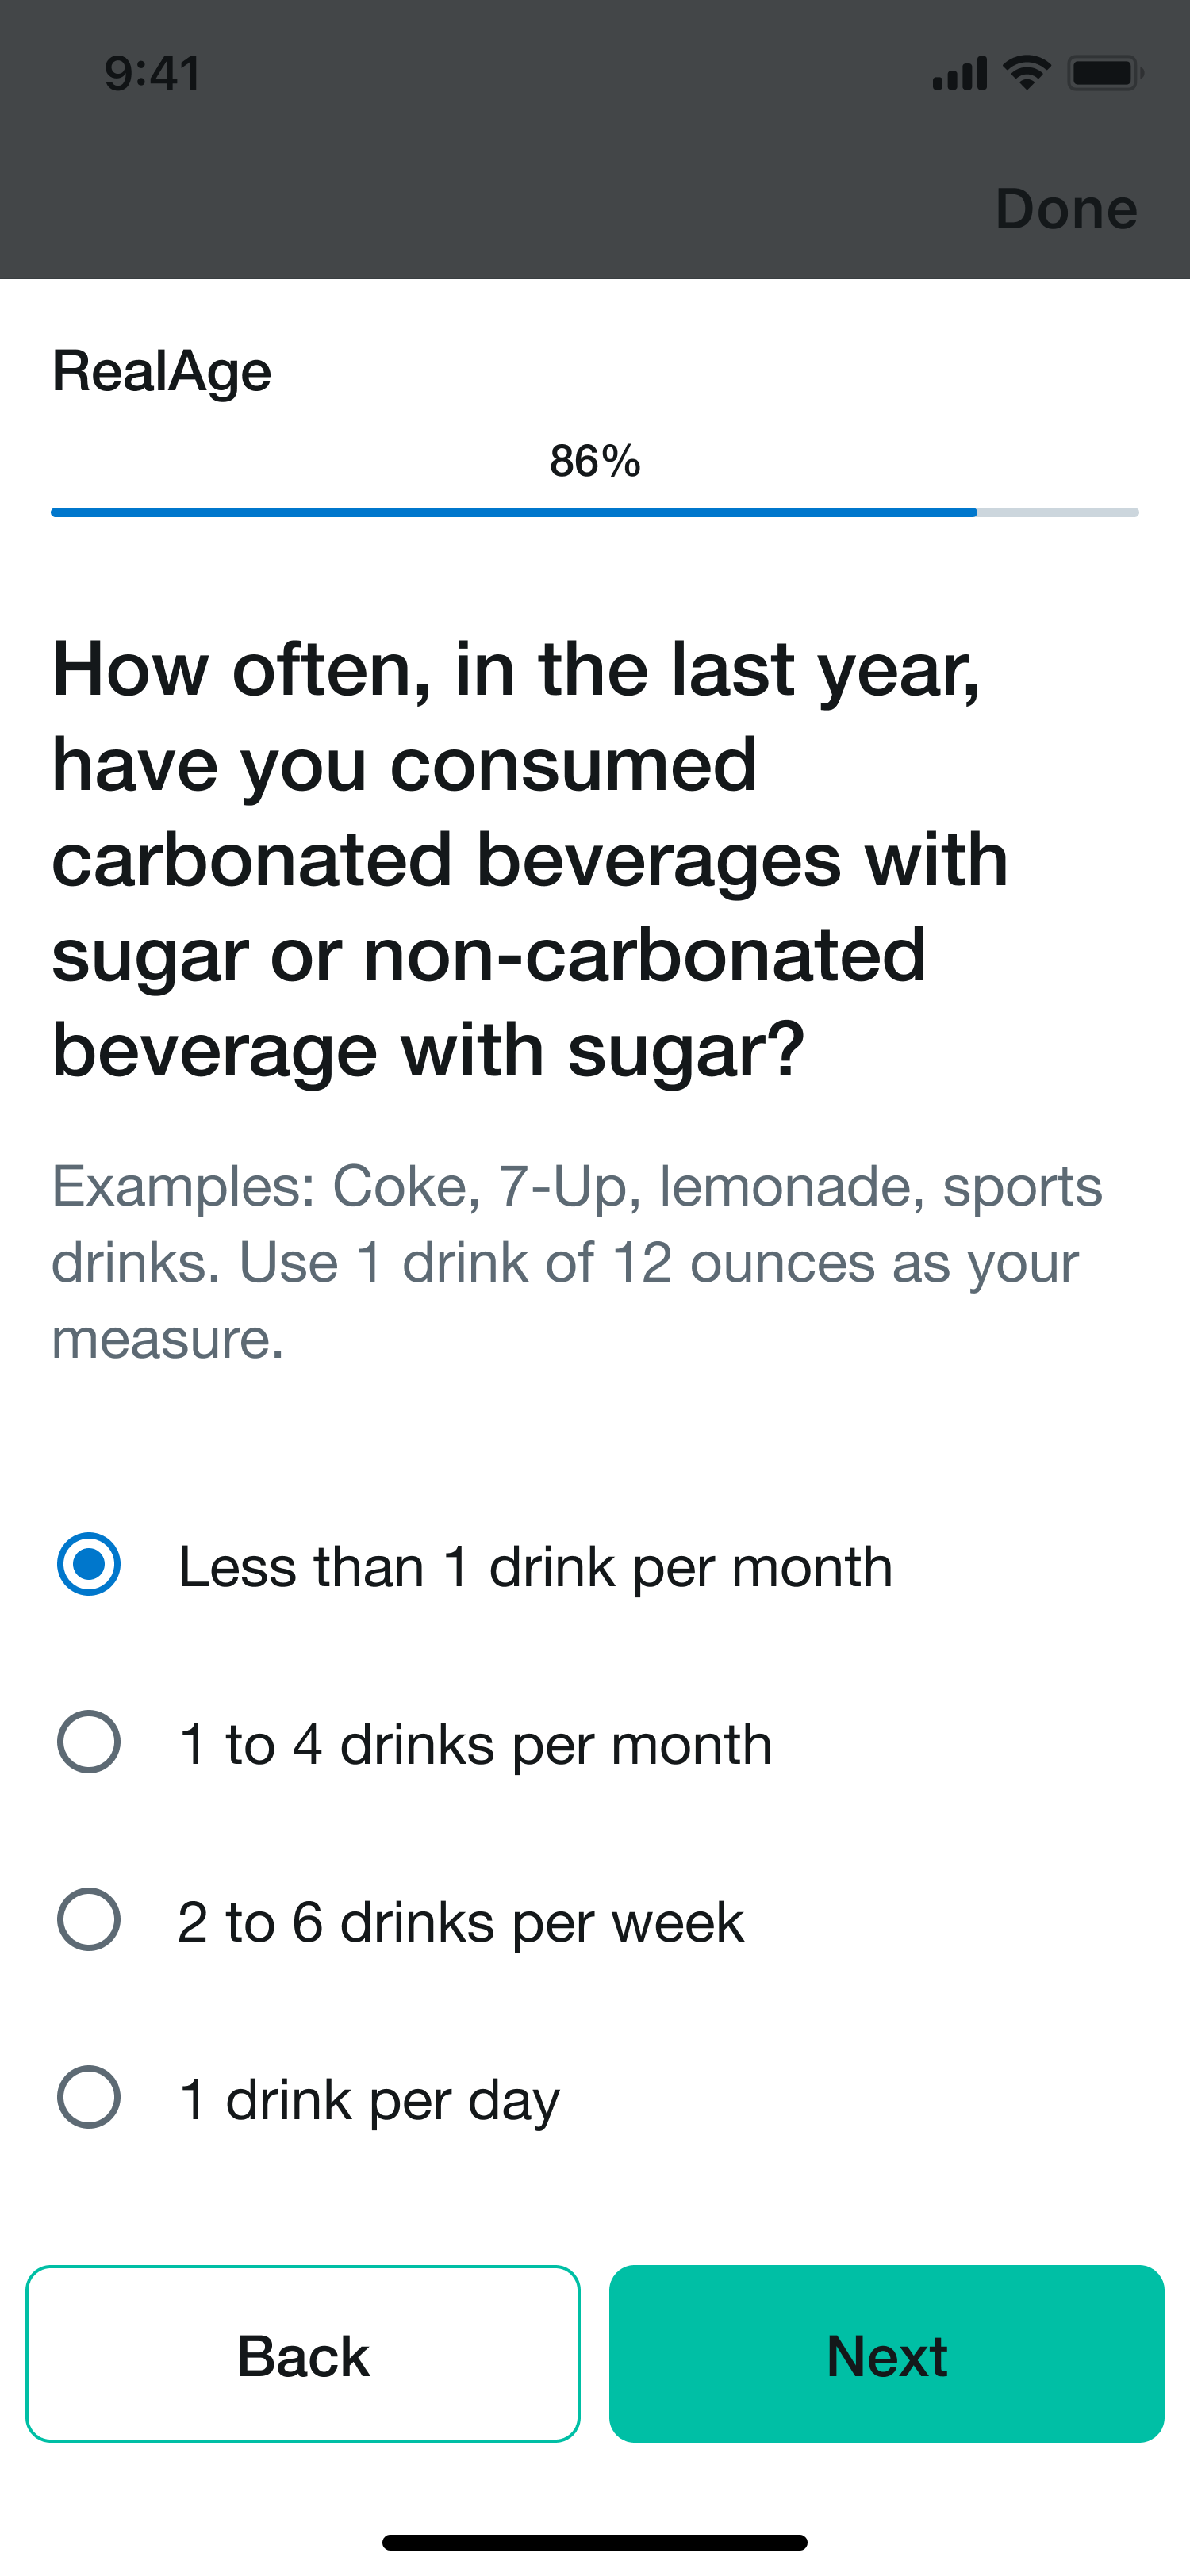
Task: Tap the RealAge title text
Action: [x=162, y=371]
